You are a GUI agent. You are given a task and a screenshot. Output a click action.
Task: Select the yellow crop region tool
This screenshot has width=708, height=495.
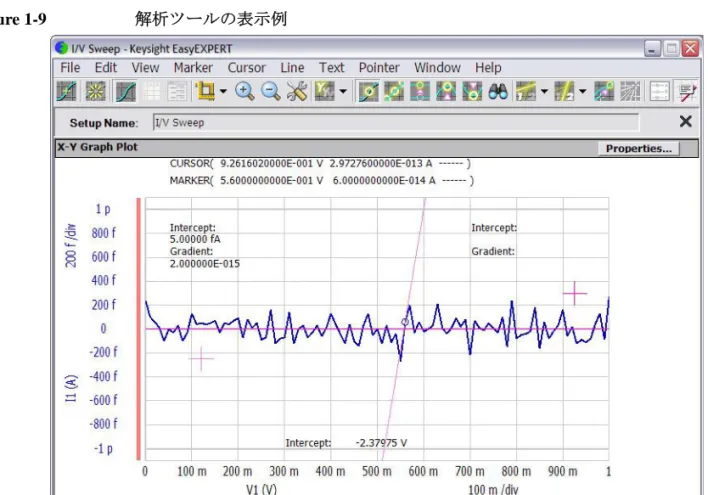[205, 91]
